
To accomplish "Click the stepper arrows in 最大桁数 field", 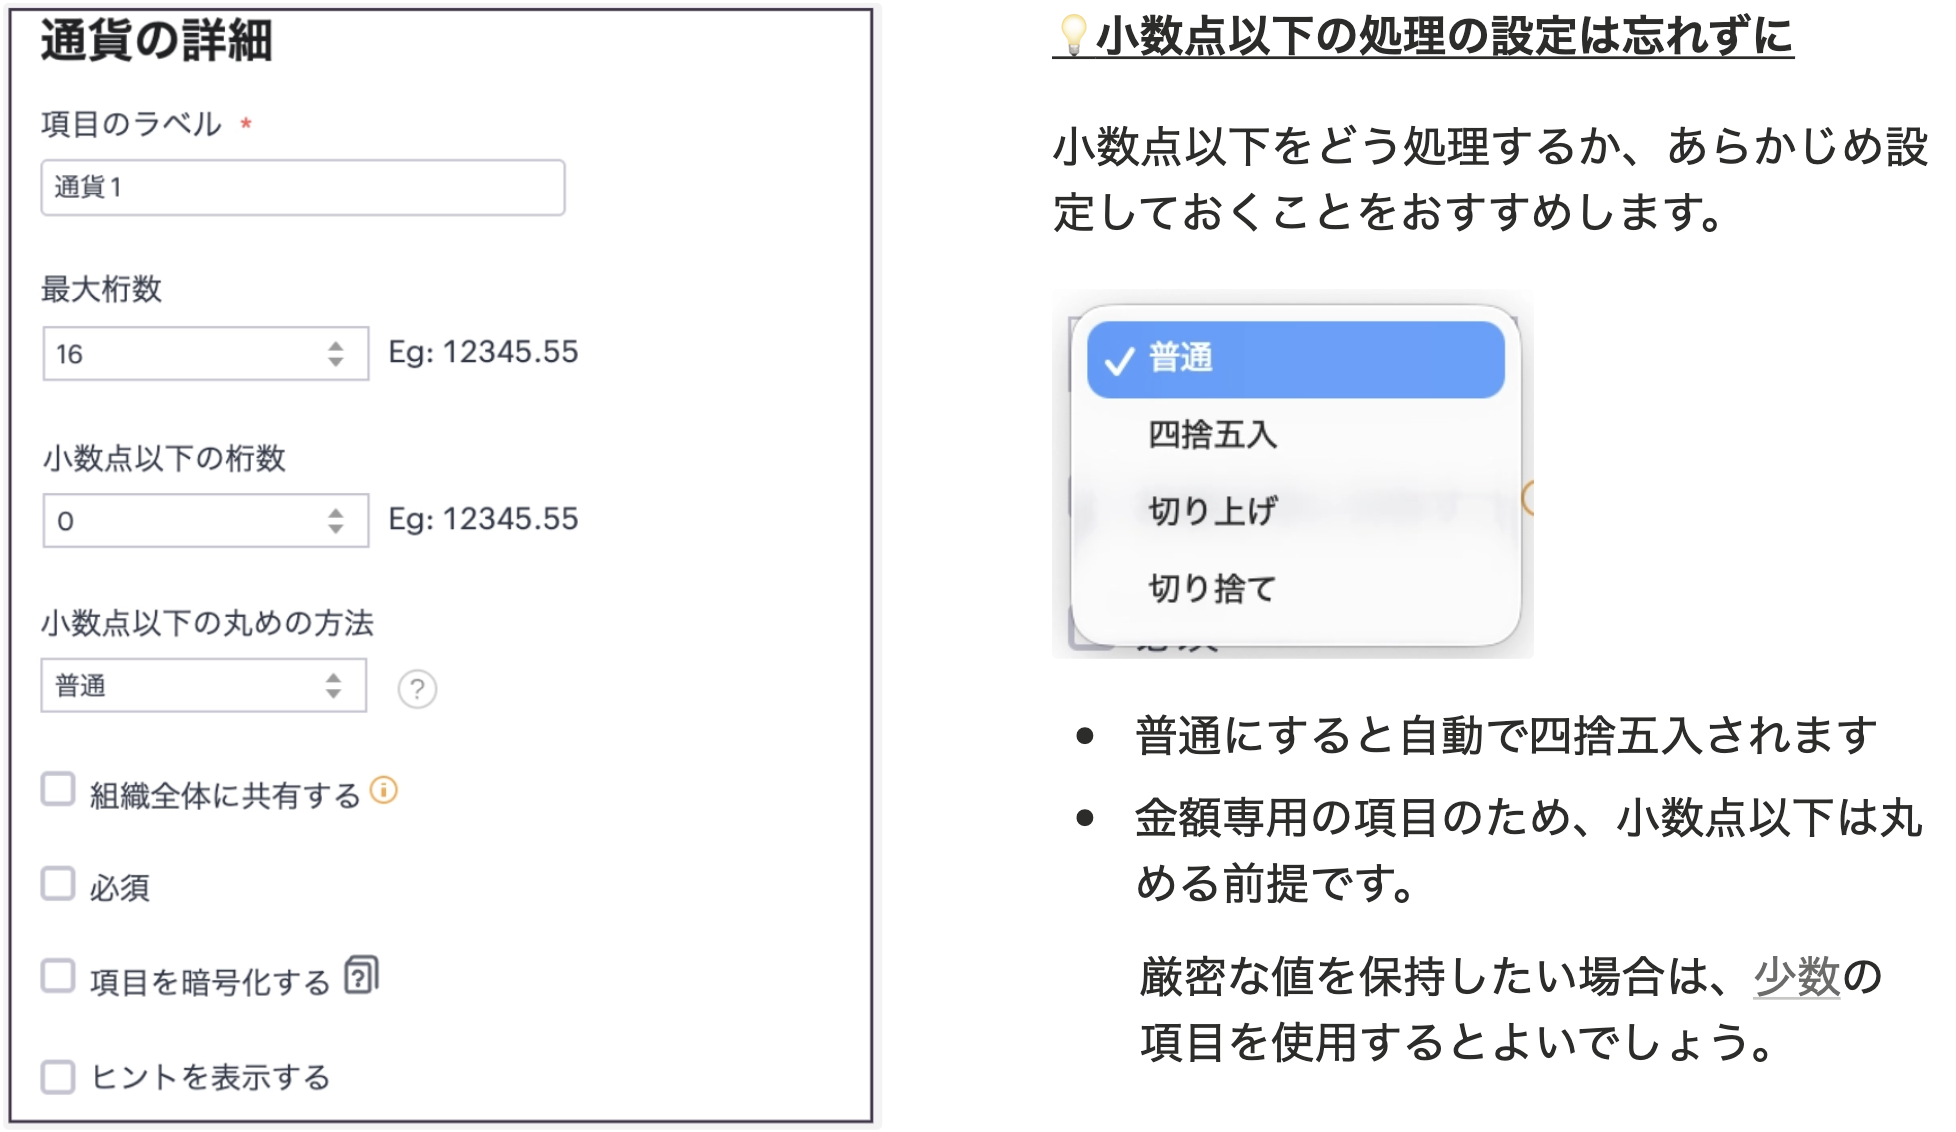I will pyautogui.click(x=336, y=354).
